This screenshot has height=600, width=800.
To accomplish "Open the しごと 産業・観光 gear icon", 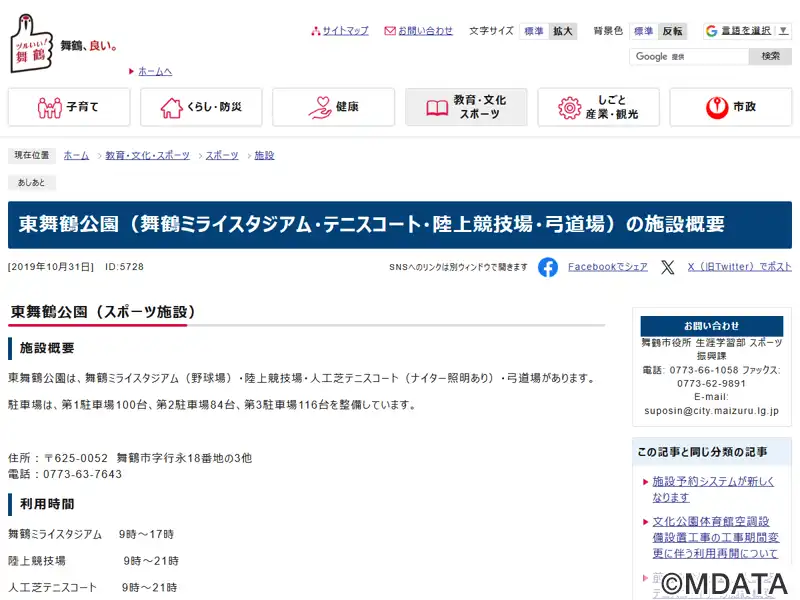I will coord(570,107).
